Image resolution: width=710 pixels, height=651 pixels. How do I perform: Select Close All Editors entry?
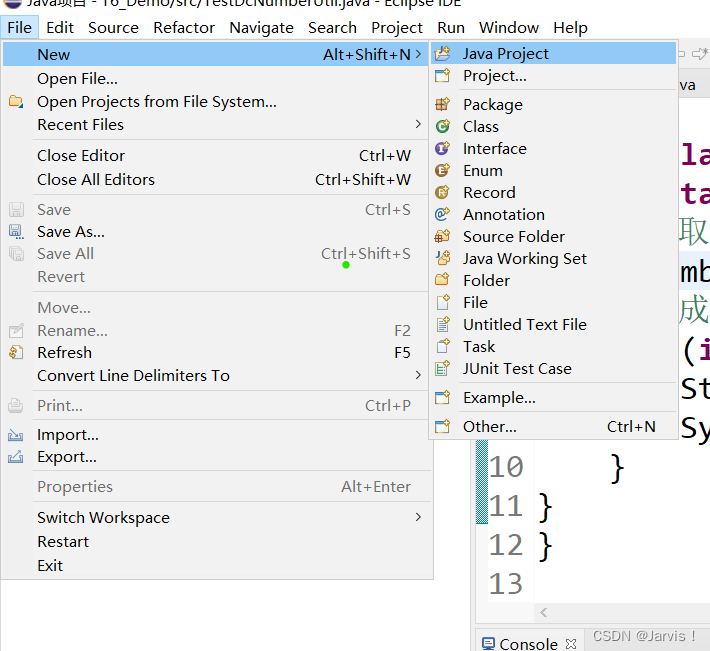(215, 180)
